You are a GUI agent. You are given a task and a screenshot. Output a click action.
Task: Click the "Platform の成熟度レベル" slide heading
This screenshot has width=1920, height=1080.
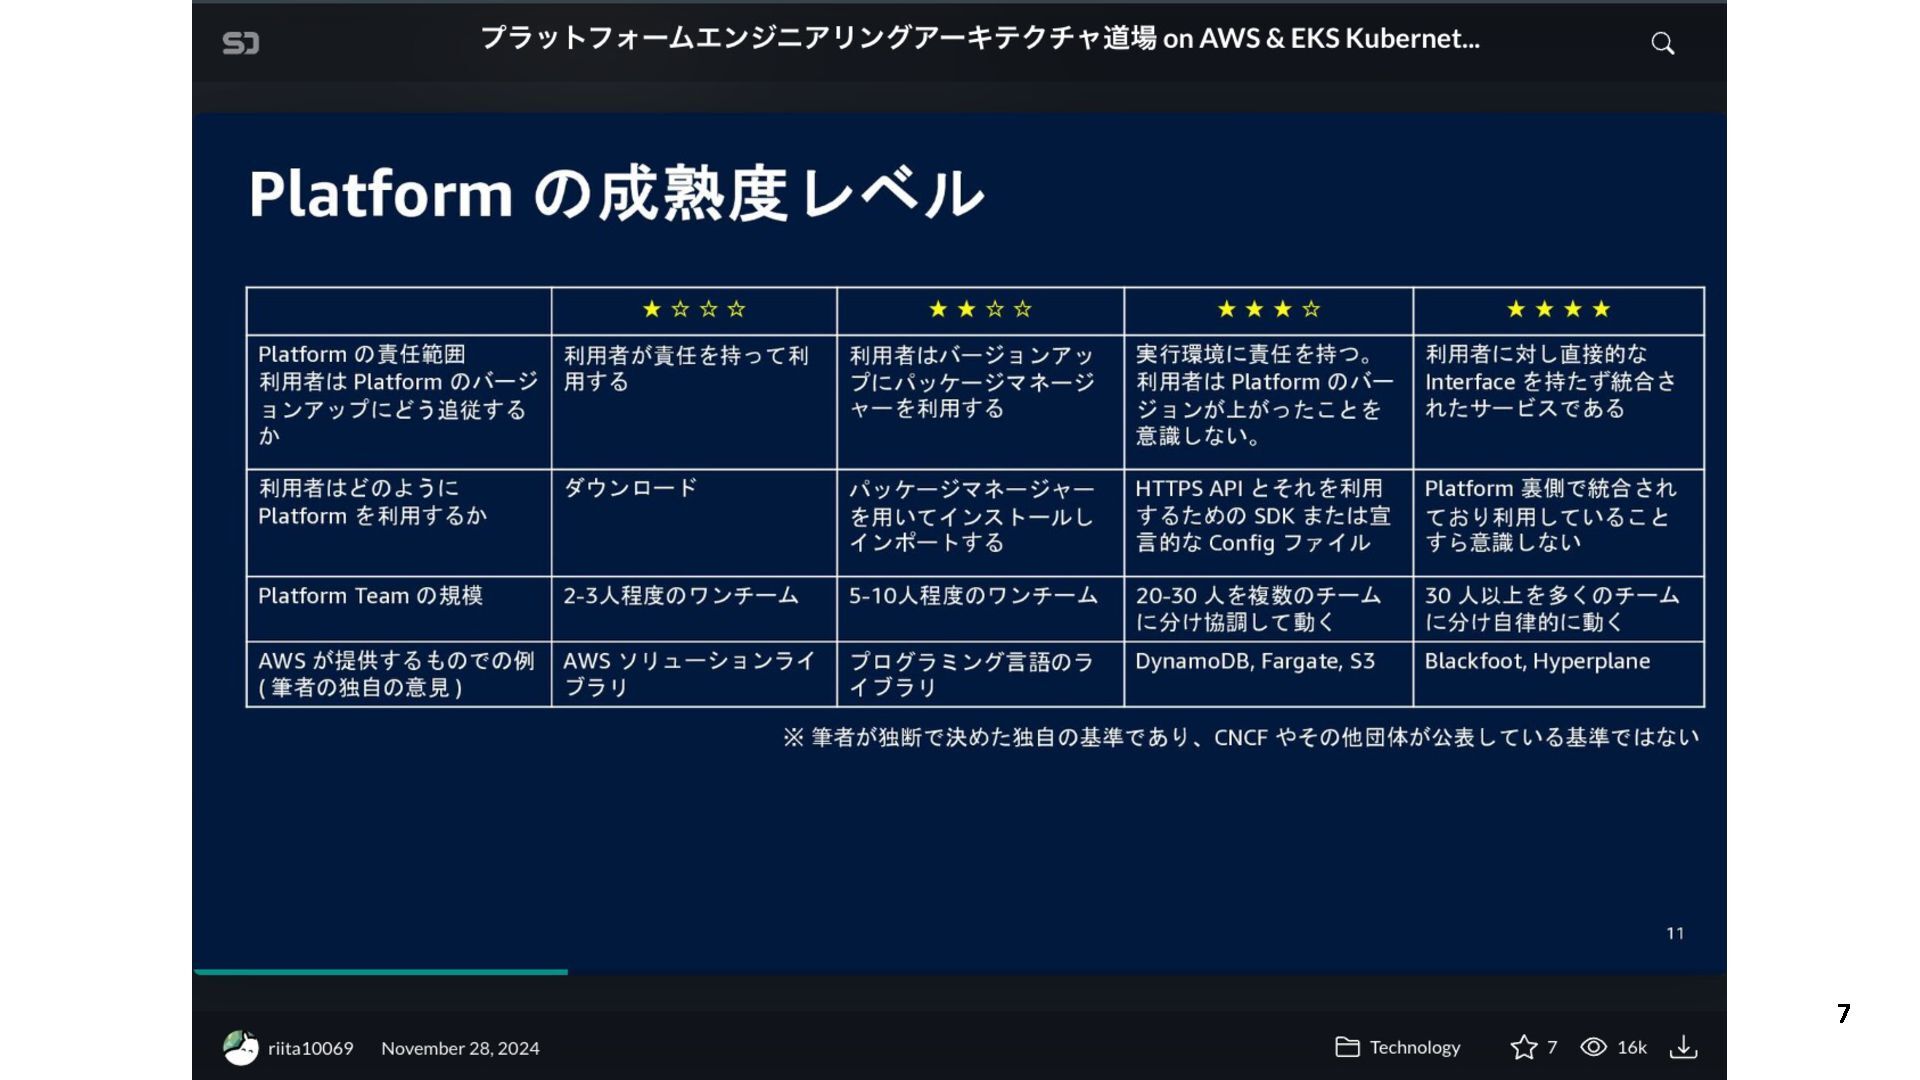[616, 193]
